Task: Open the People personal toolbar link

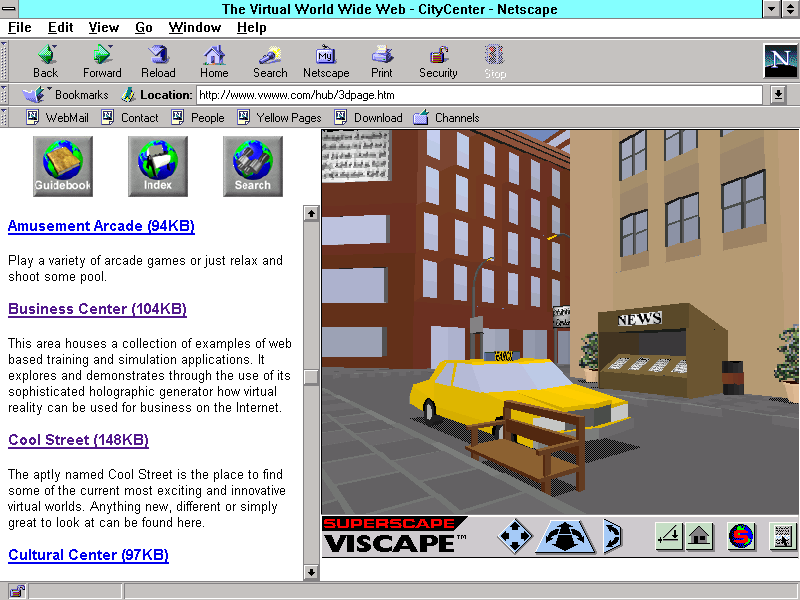Action: pyautogui.click(x=198, y=118)
